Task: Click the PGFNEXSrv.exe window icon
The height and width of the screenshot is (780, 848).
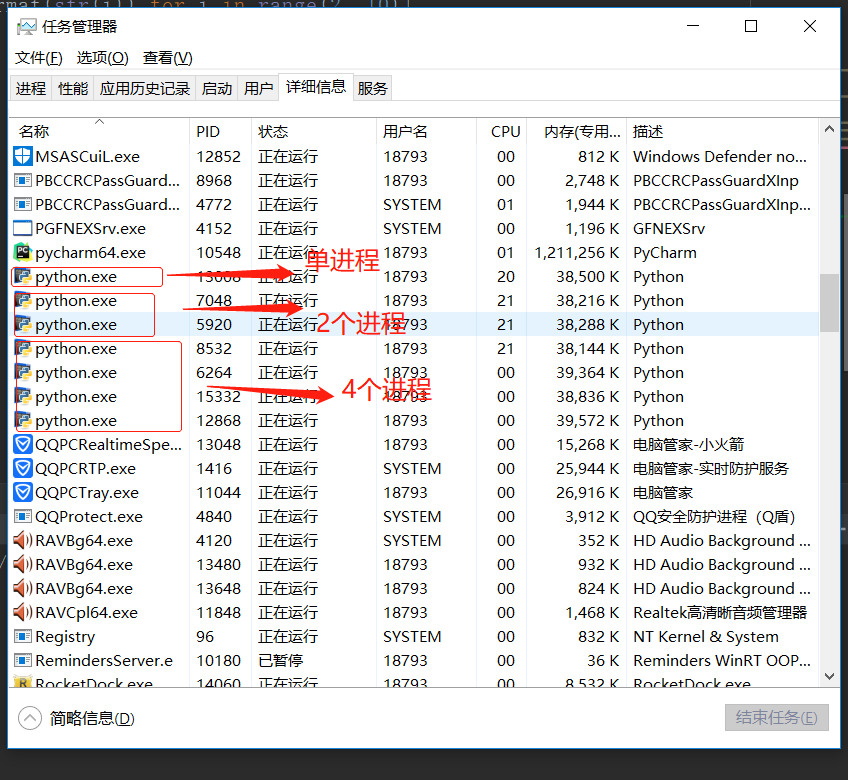Action: click(23, 228)
